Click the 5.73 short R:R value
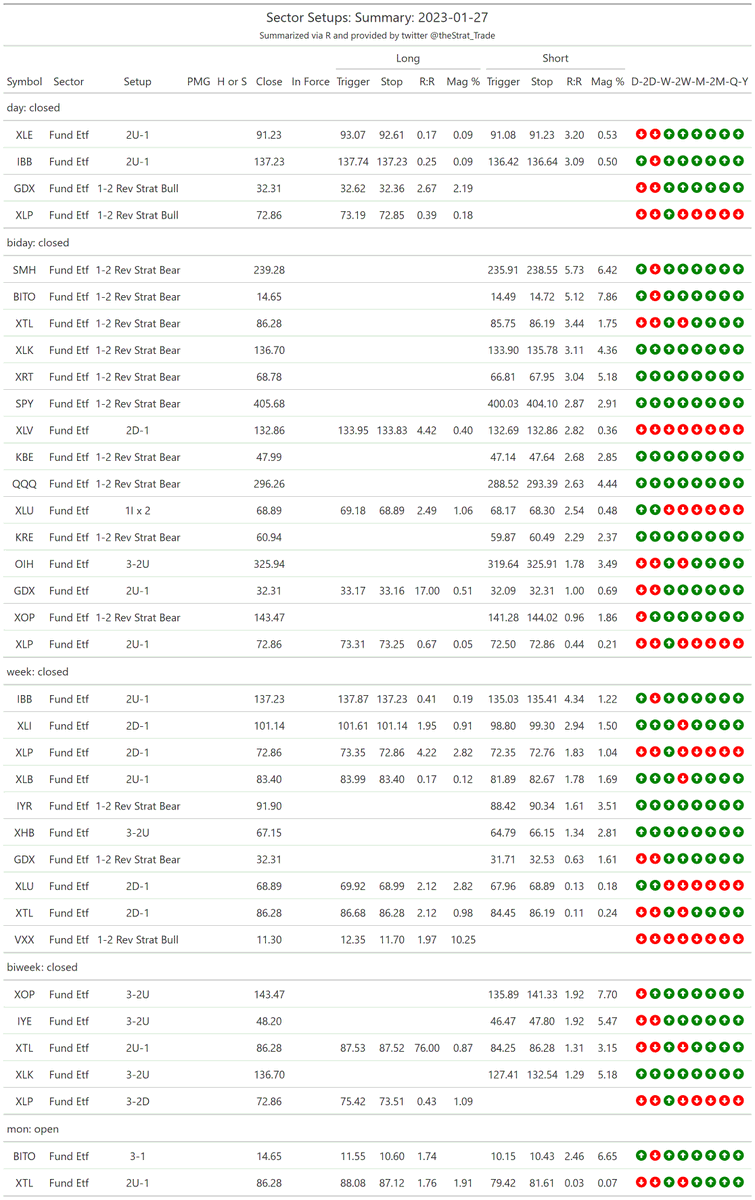 pyautogui.click(x=575, y=269)
